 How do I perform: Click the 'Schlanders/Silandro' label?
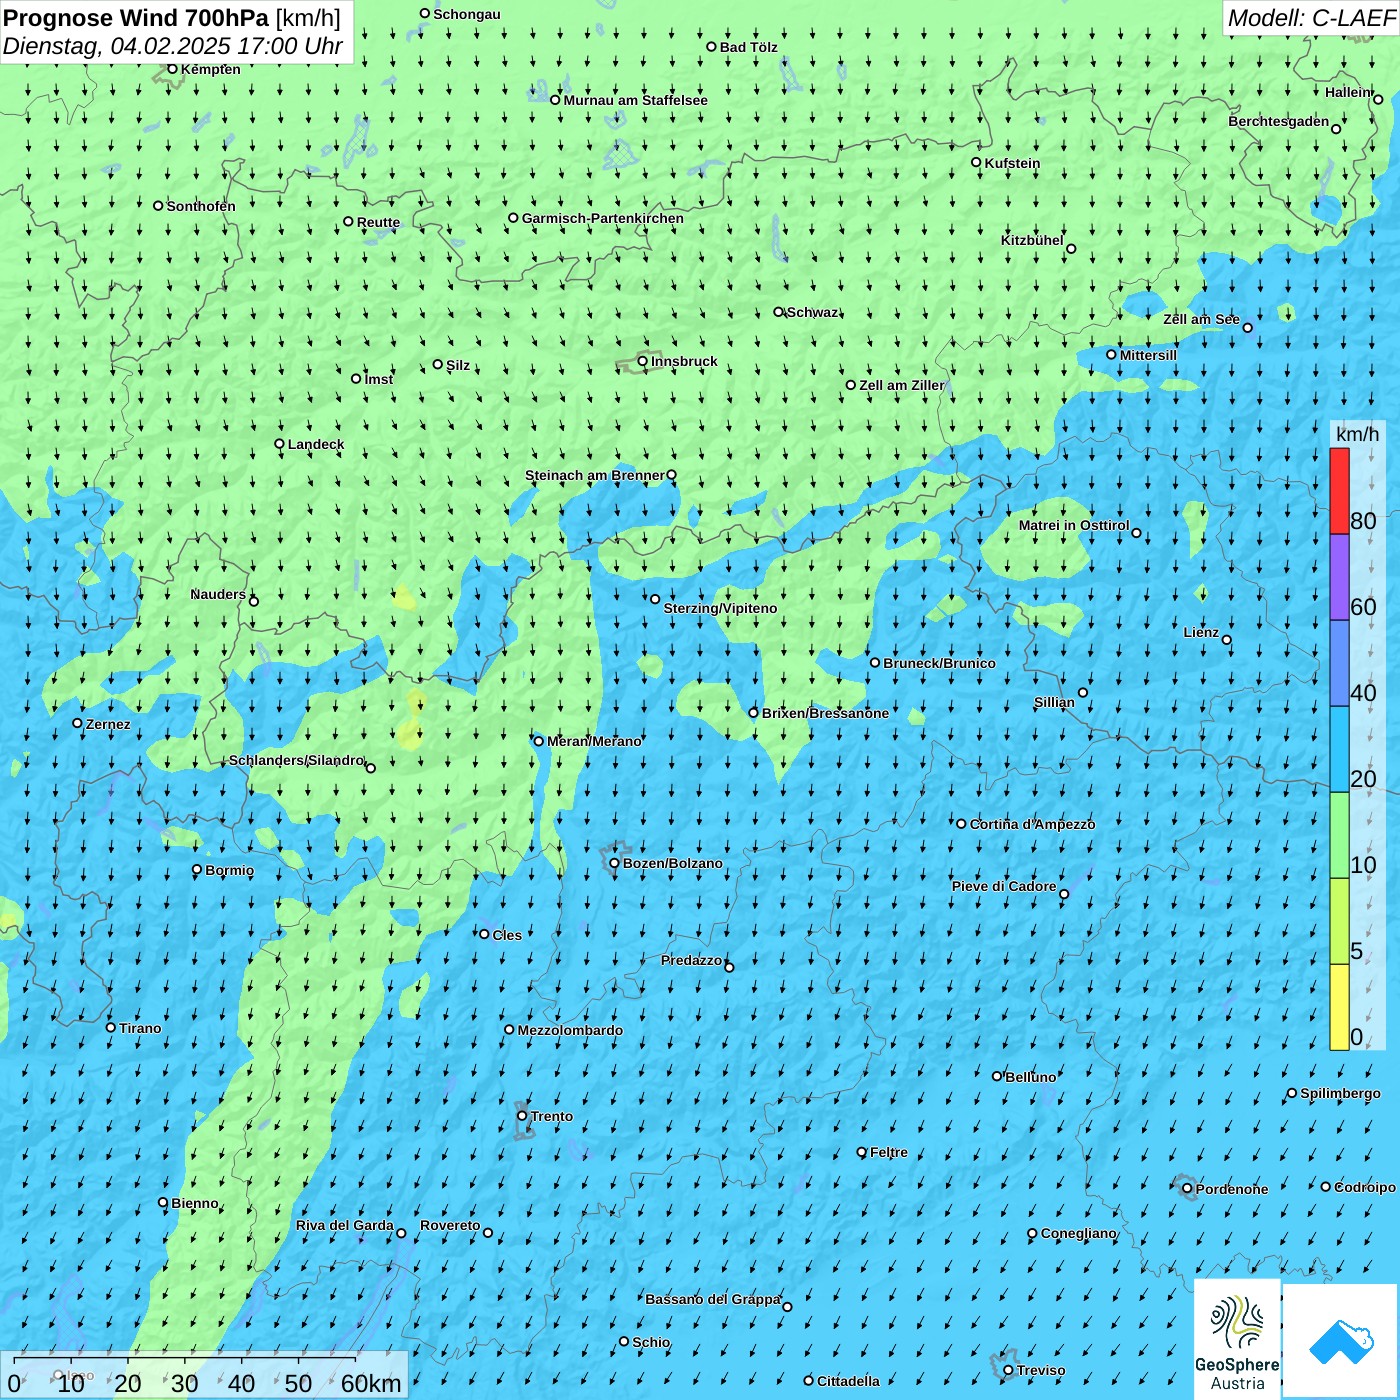pyautogui.click(x=296, y=760)
